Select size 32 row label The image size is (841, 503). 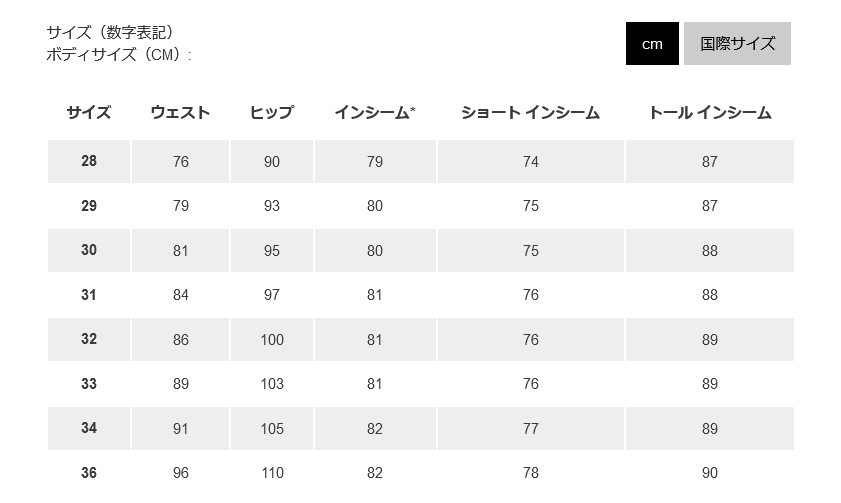click(x=89, y=339)
